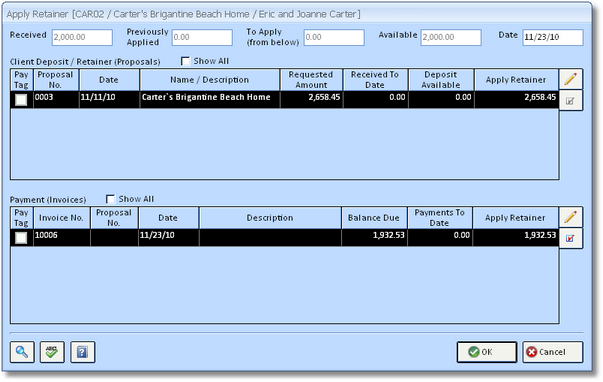
Task: Select invoice date 11/23/10 cell
Action: (168, 237)
